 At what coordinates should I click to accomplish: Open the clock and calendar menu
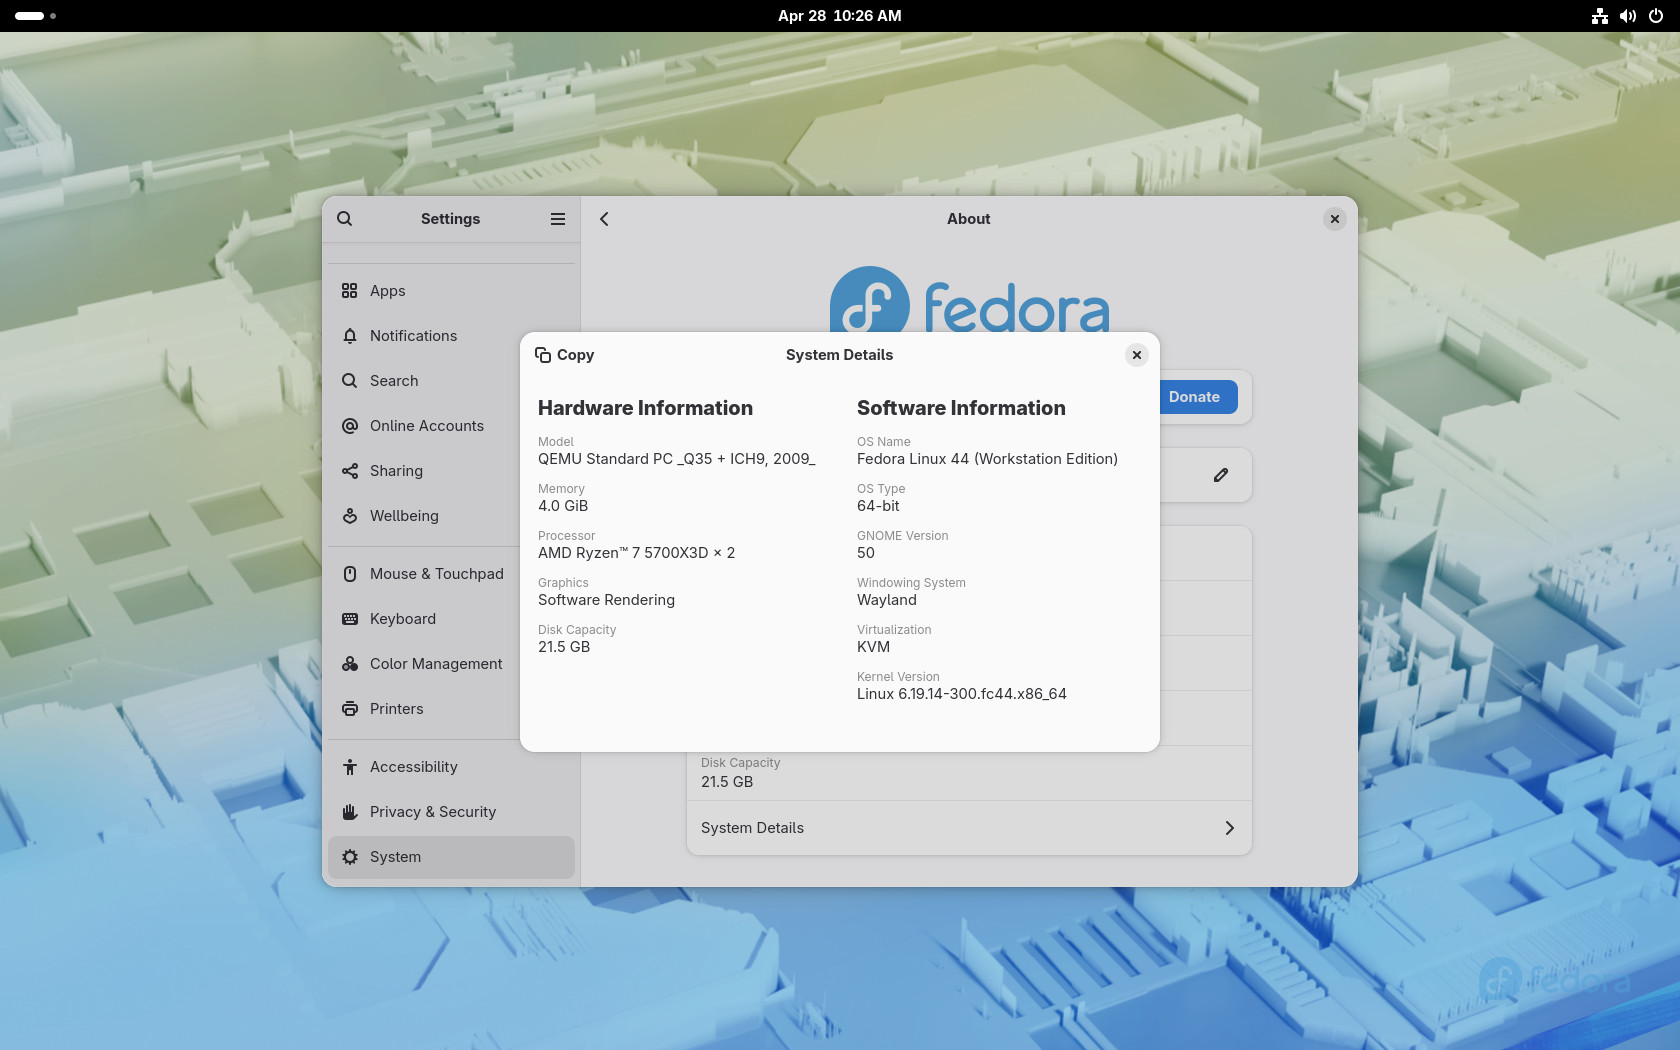(839, 16)
